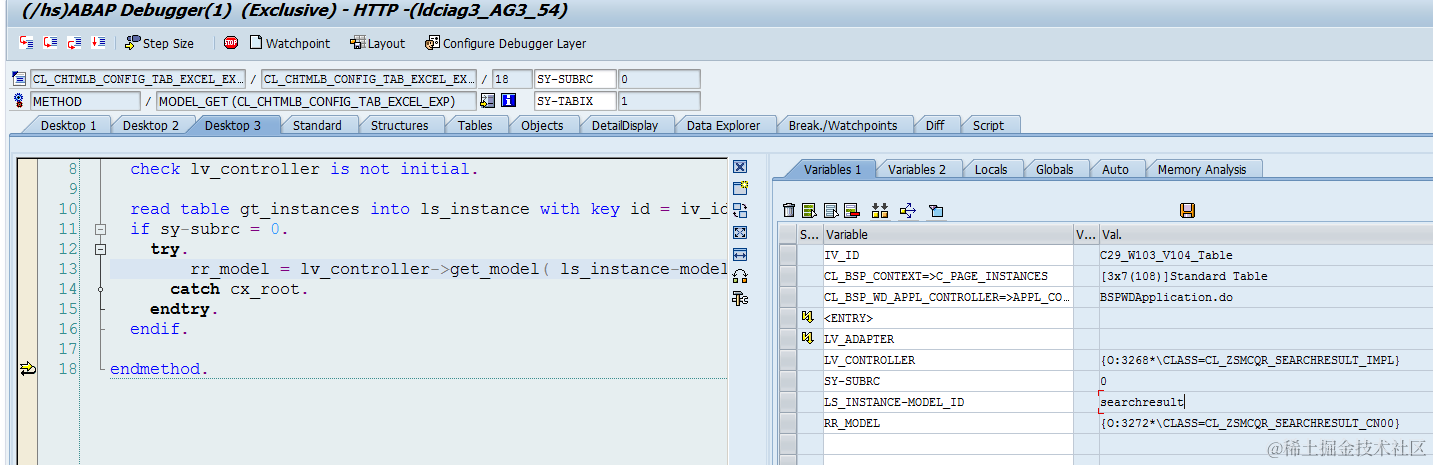
Task: Click the insert row icon in variables toolbar
Action: tap(809, 210)
